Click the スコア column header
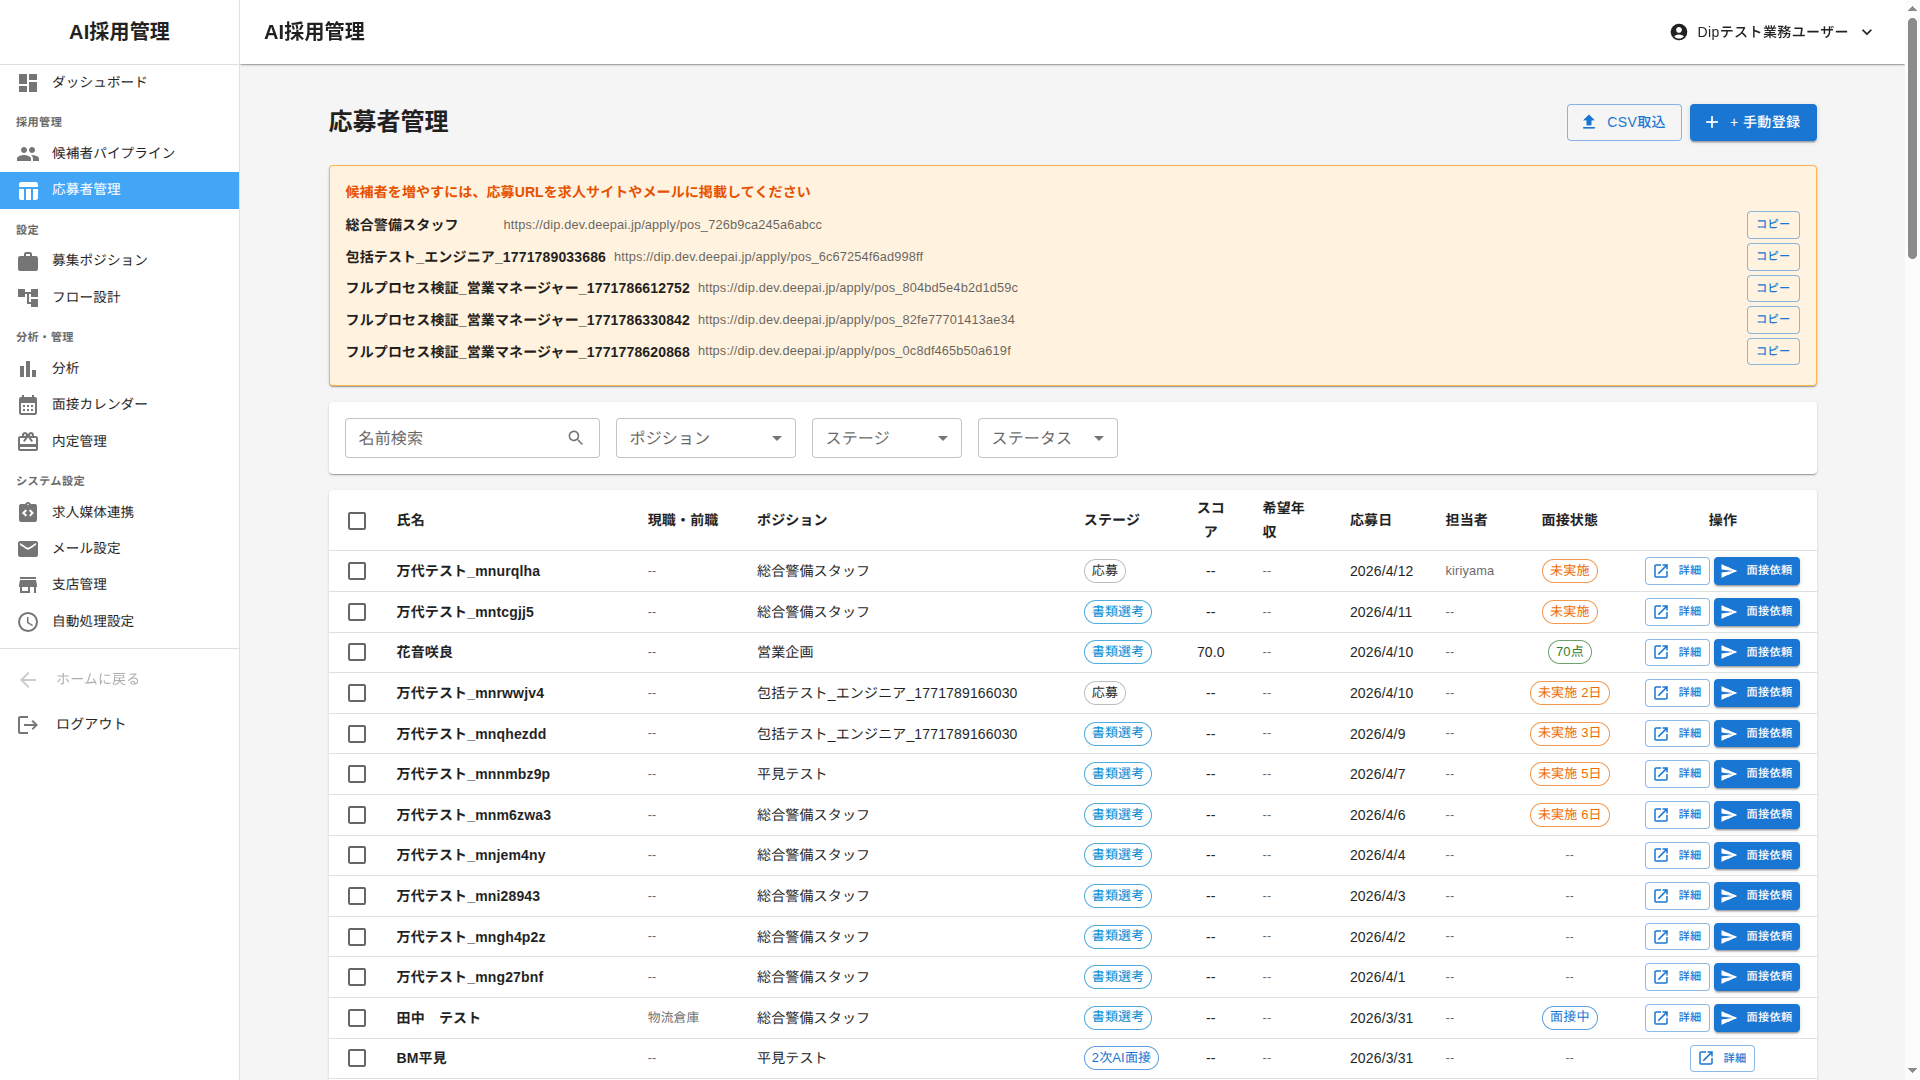Screen dimensions: 1920x1080 1210,520
